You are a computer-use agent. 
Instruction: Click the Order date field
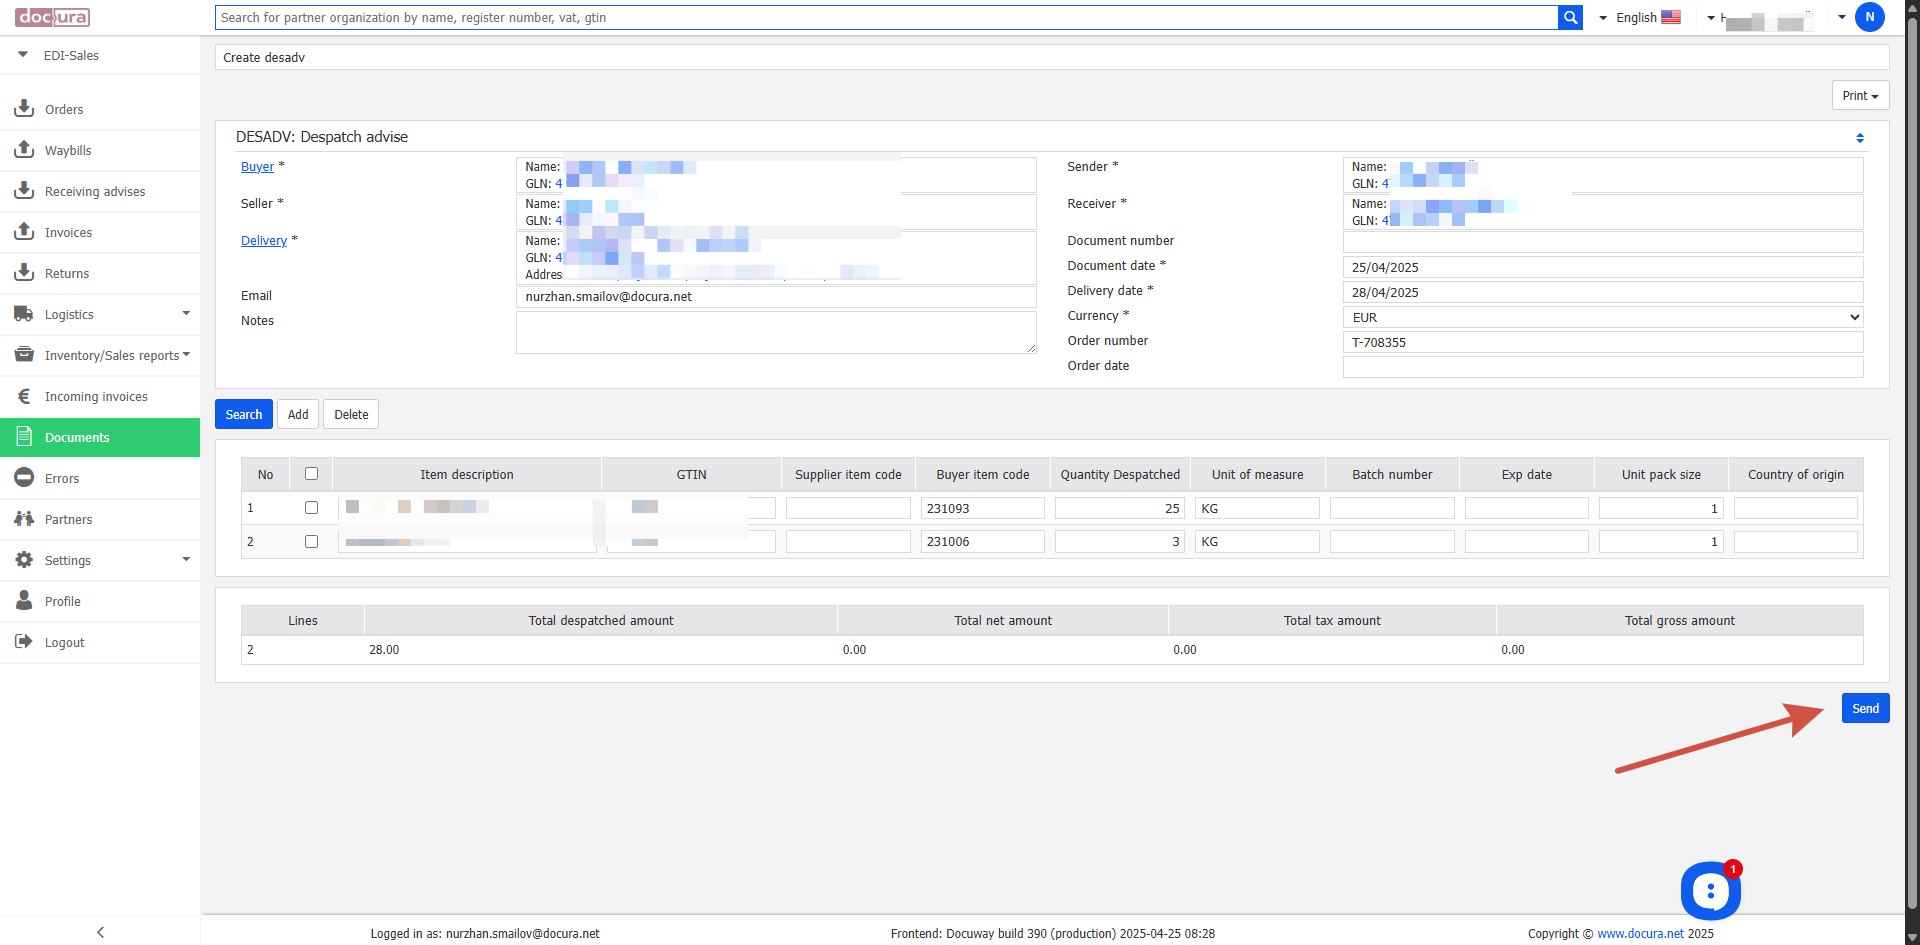(x=1603, y=367)
